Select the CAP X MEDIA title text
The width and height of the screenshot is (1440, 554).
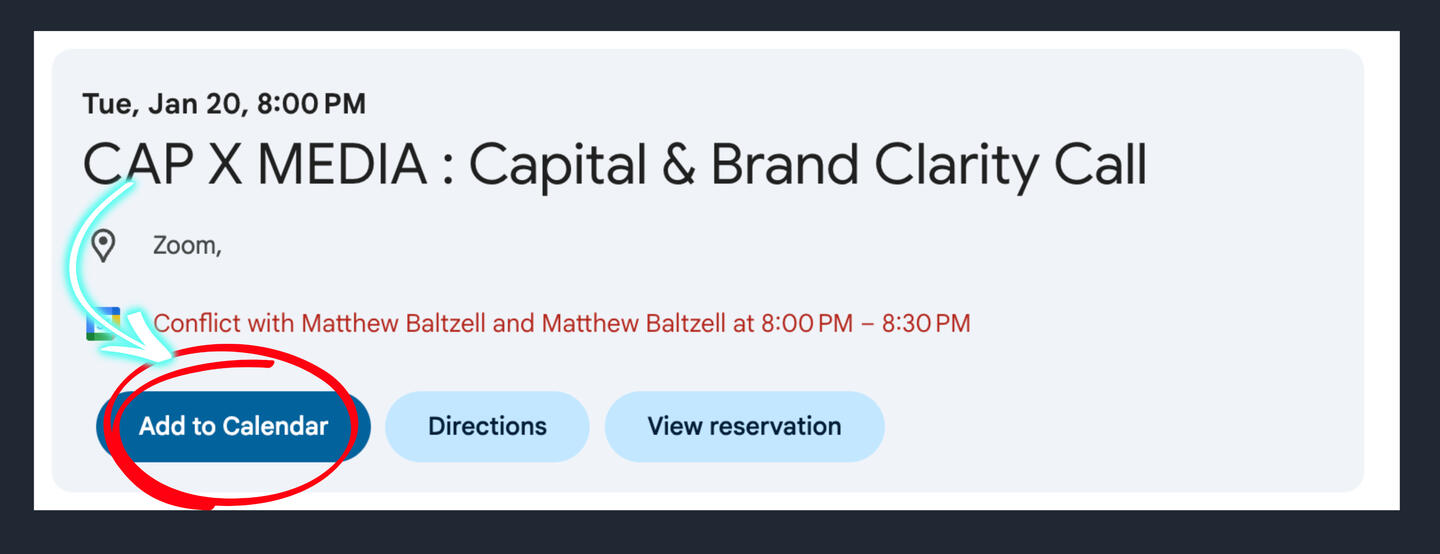254,164
